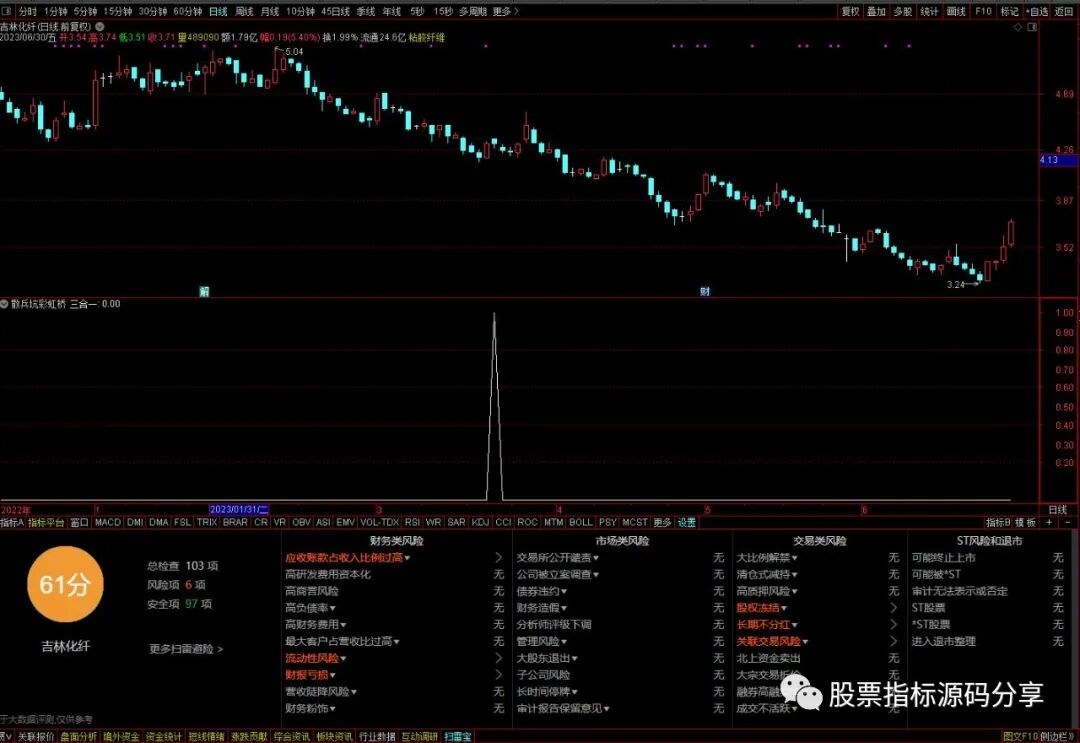
Task: Click the minus icon to remove indicator pane
Action: point(1068,523)
